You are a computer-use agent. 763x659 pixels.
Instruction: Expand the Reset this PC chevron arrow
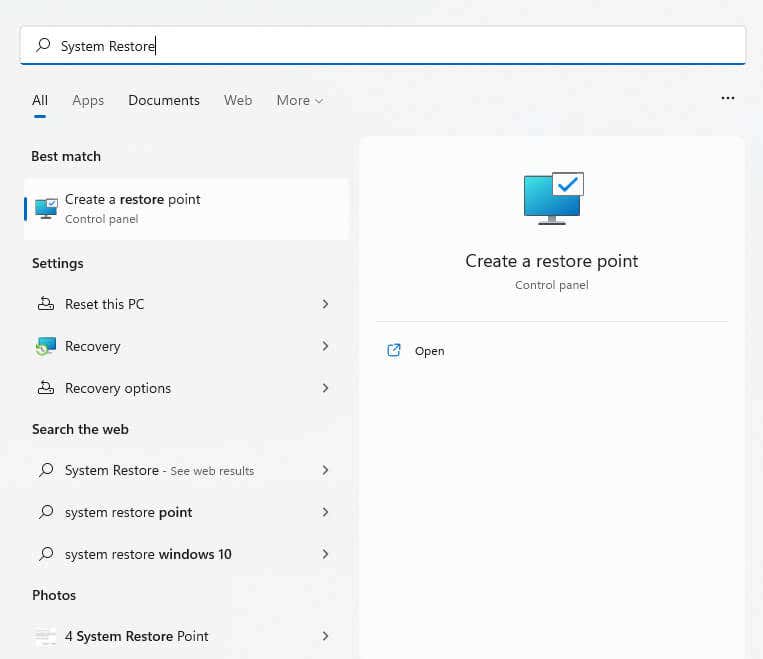click(326, 304)
